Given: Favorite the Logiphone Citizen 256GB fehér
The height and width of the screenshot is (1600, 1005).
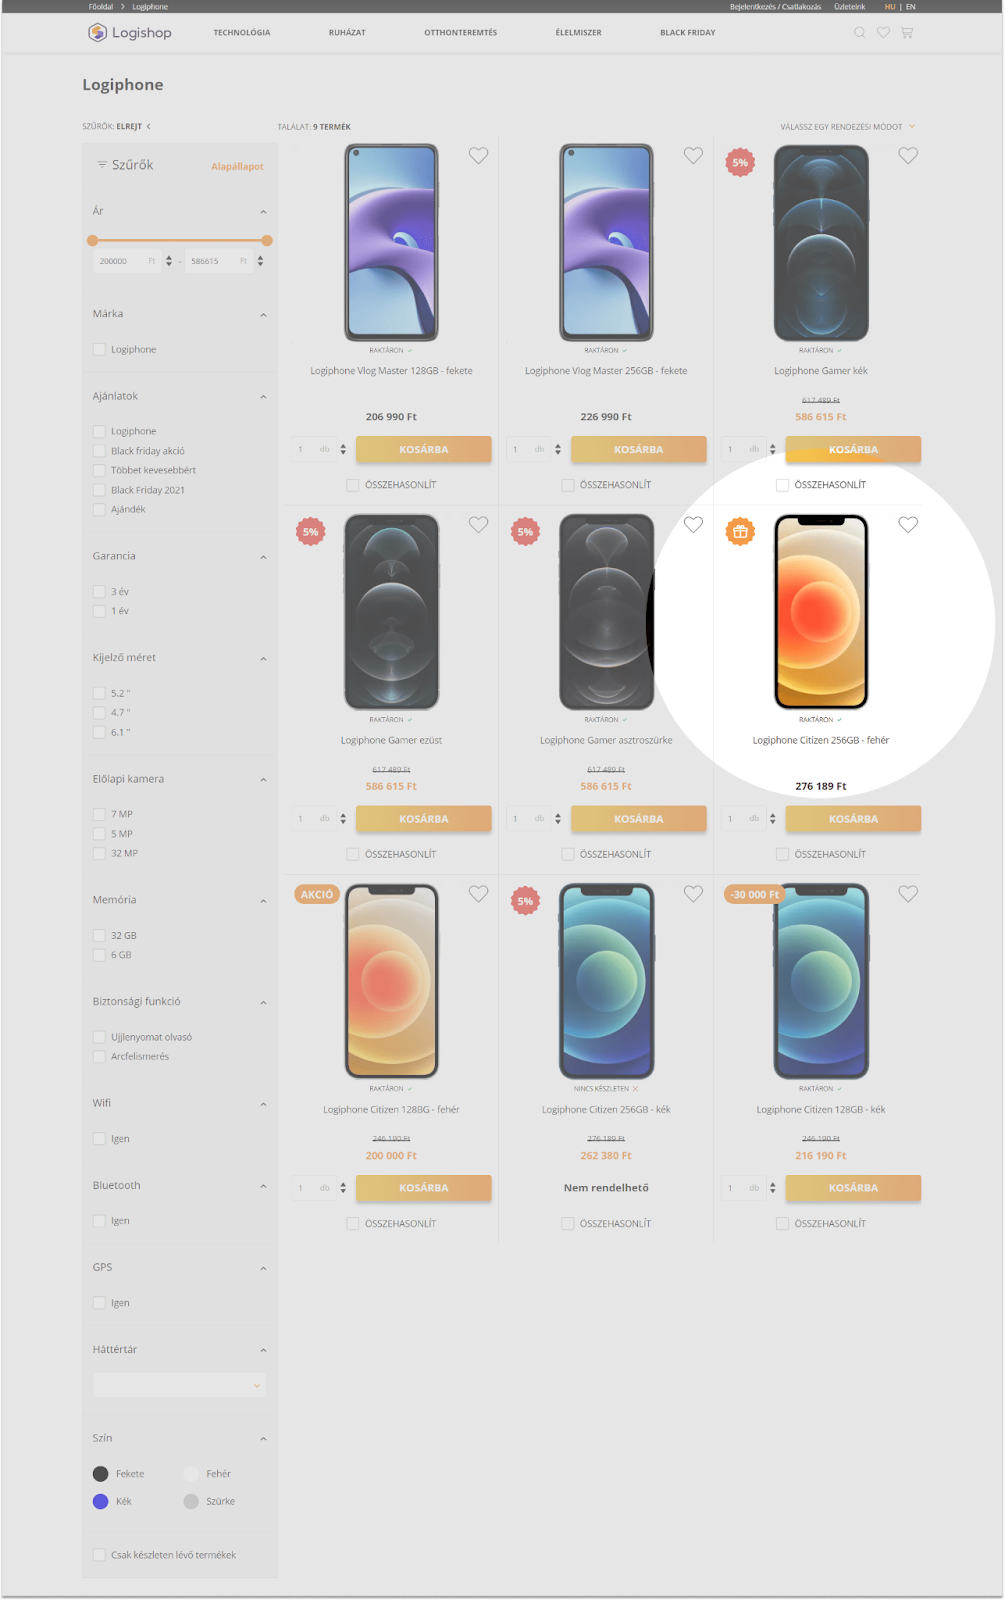Looking at the screenshot, I should (908, 525).
